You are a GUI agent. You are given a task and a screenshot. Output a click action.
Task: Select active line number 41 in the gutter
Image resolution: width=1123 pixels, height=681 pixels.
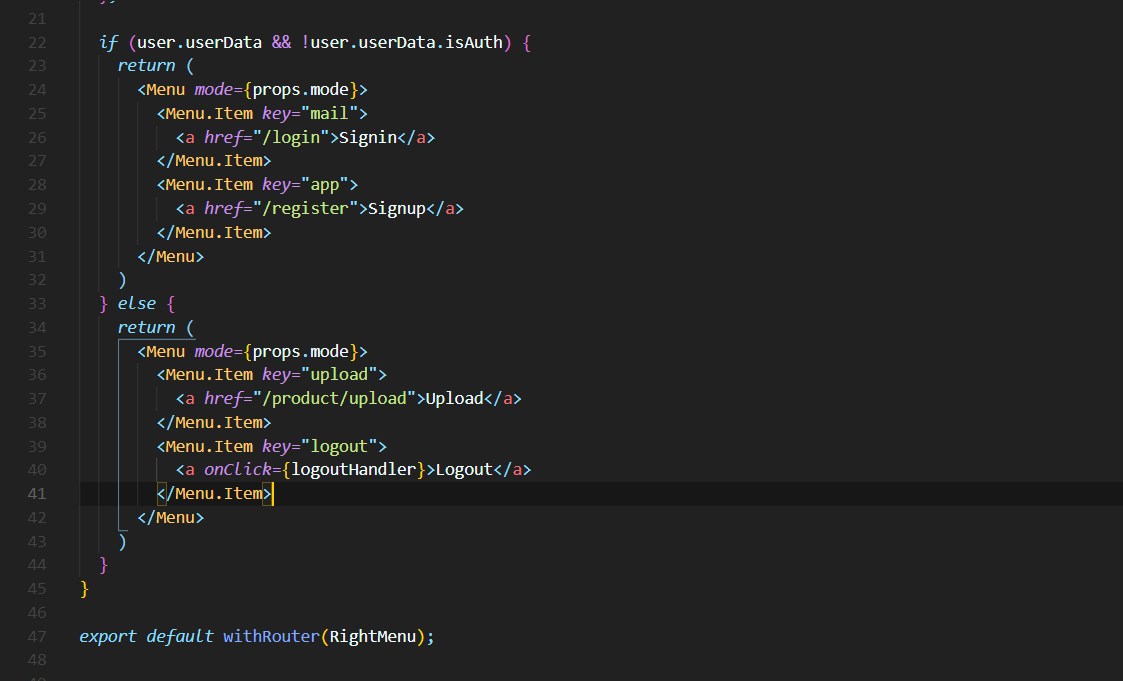coord(37,494)
